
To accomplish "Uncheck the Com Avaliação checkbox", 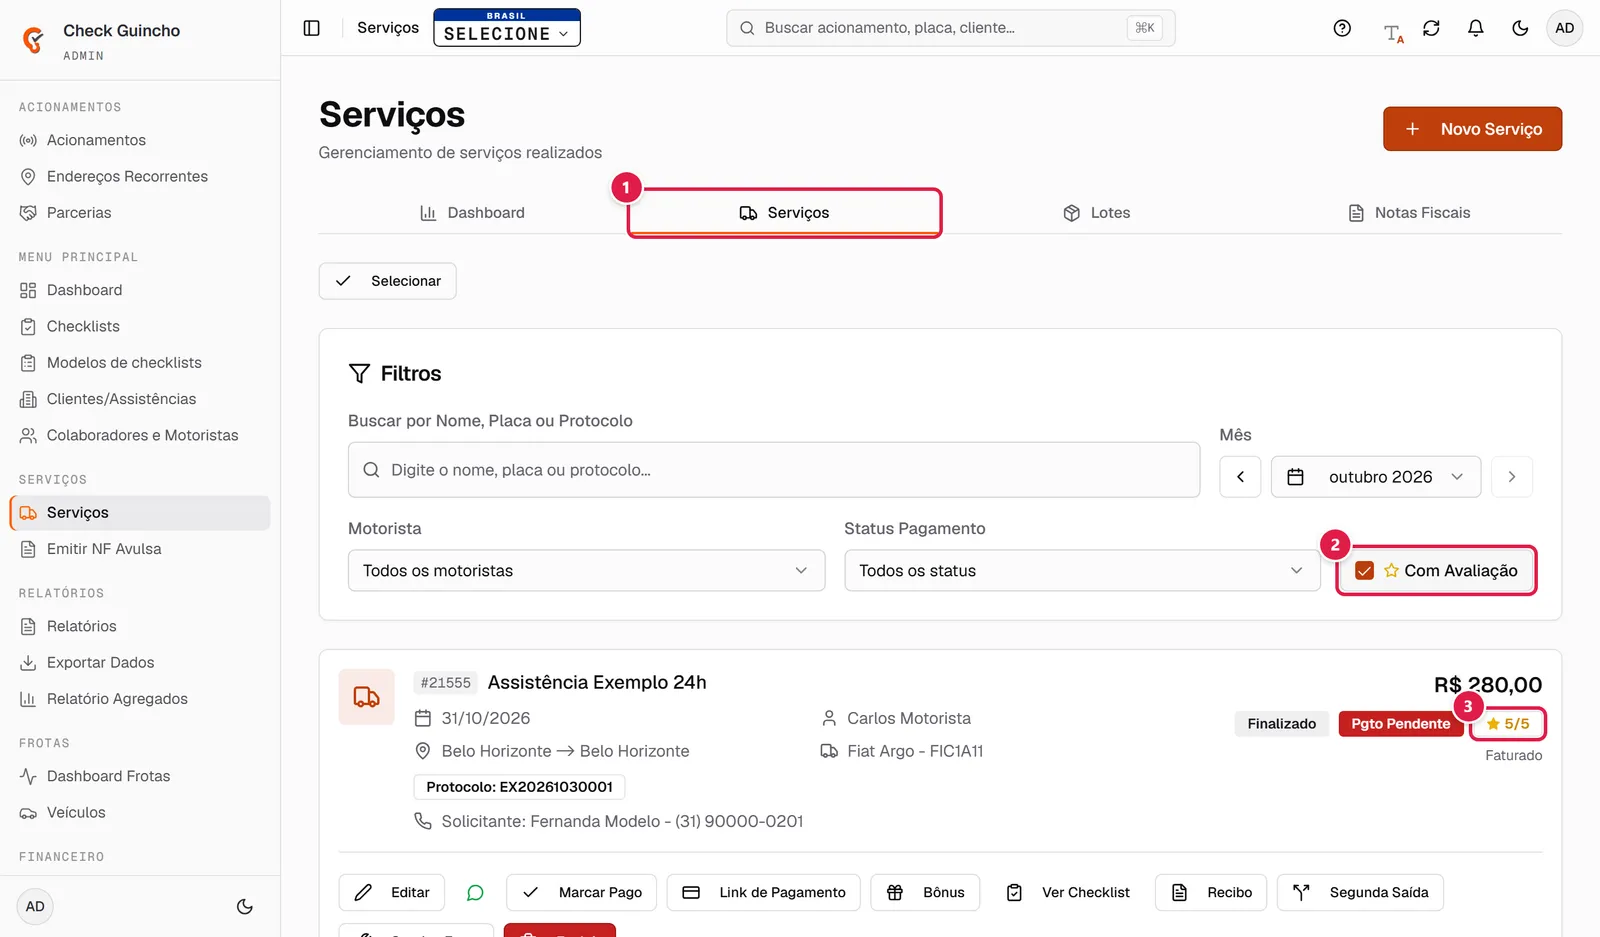I will 1364,571.
